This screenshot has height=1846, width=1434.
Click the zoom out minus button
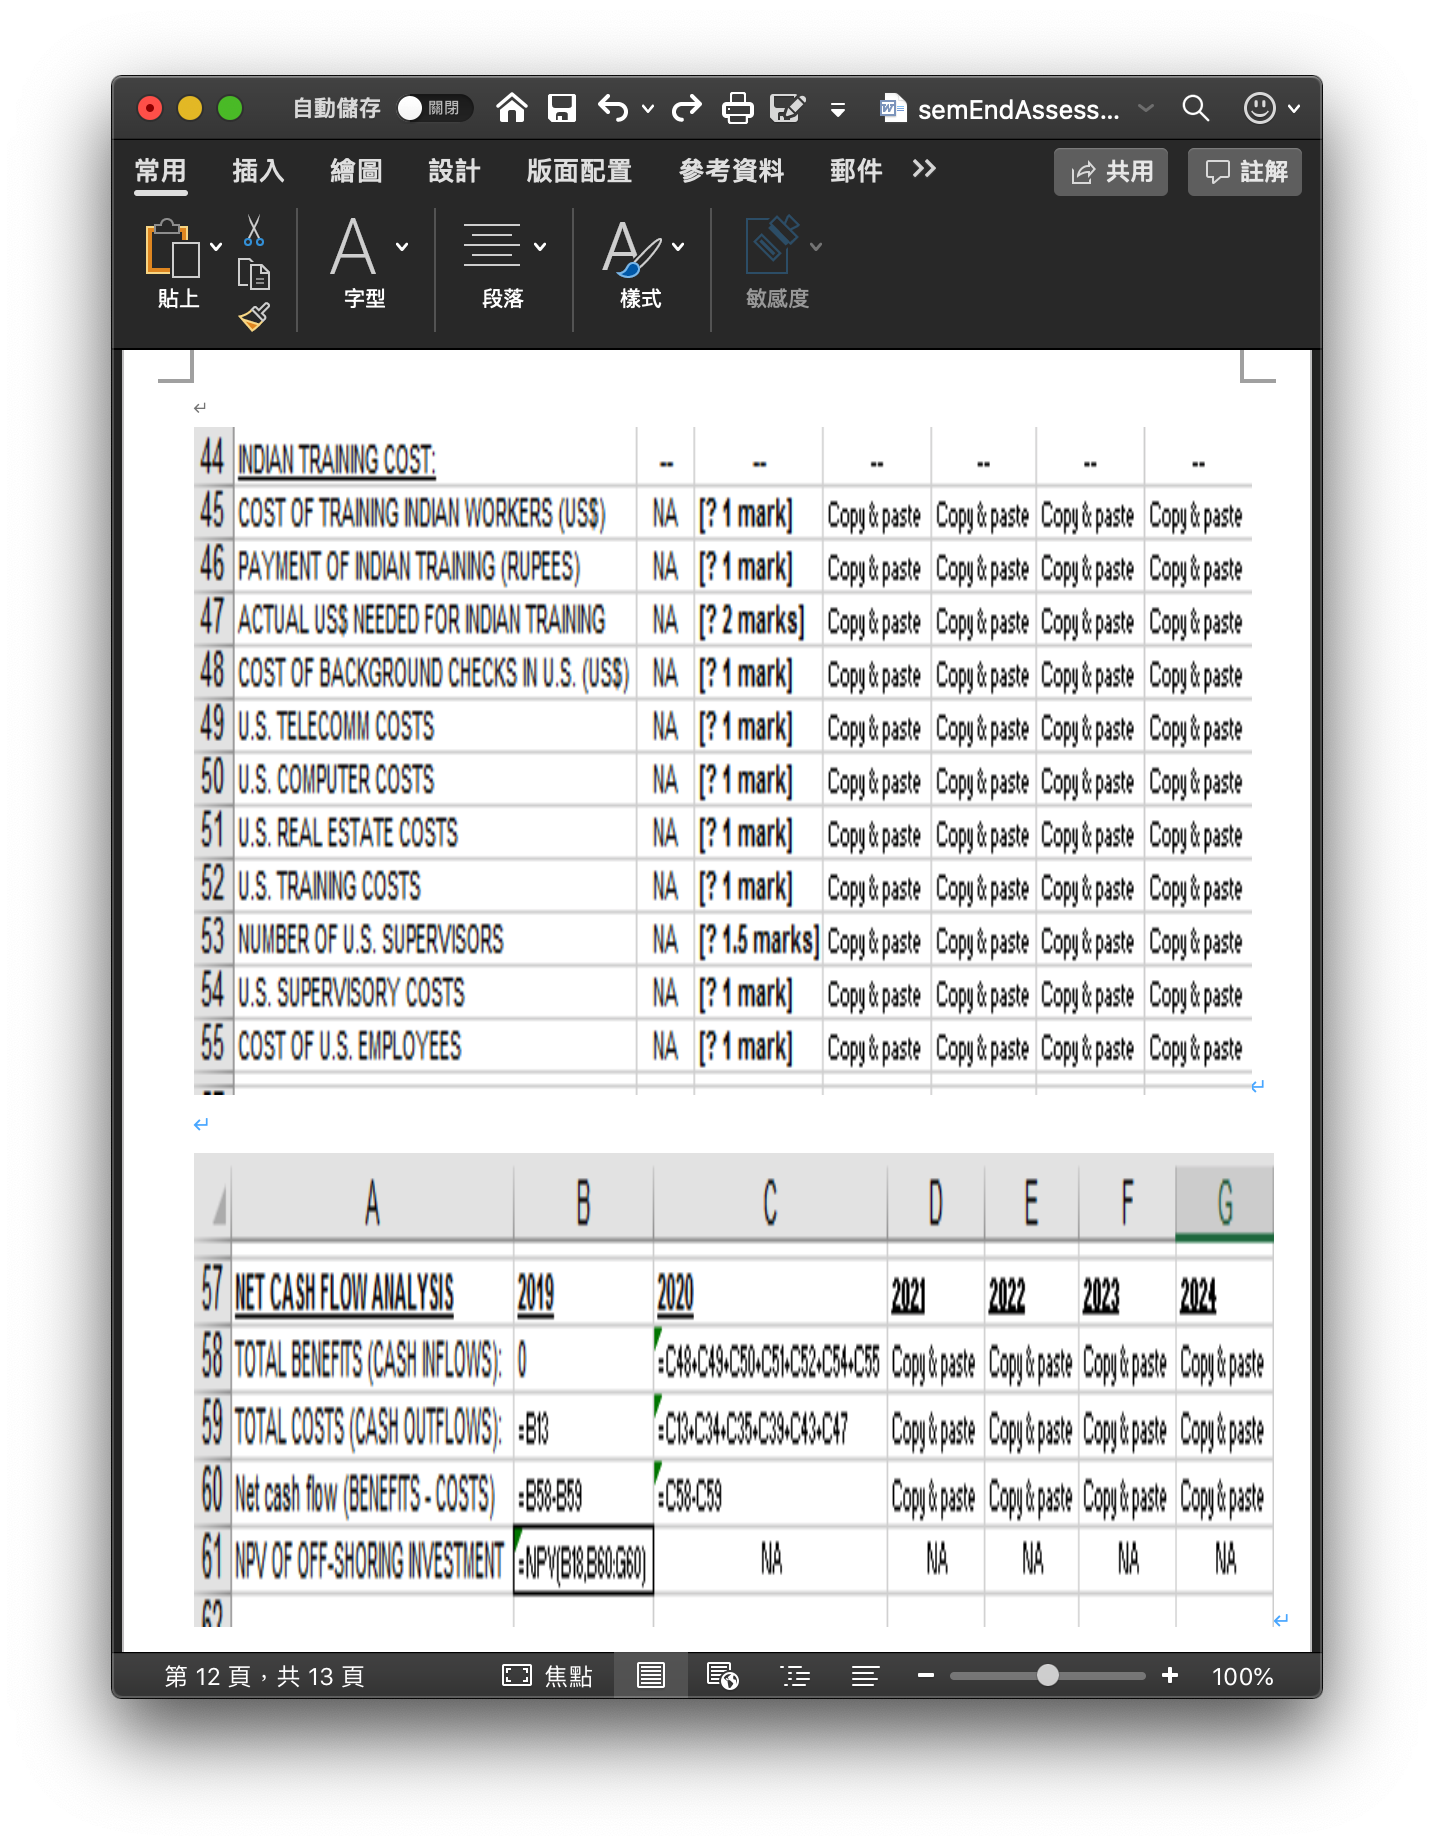pyautogui.click(x=926, y=1675)
